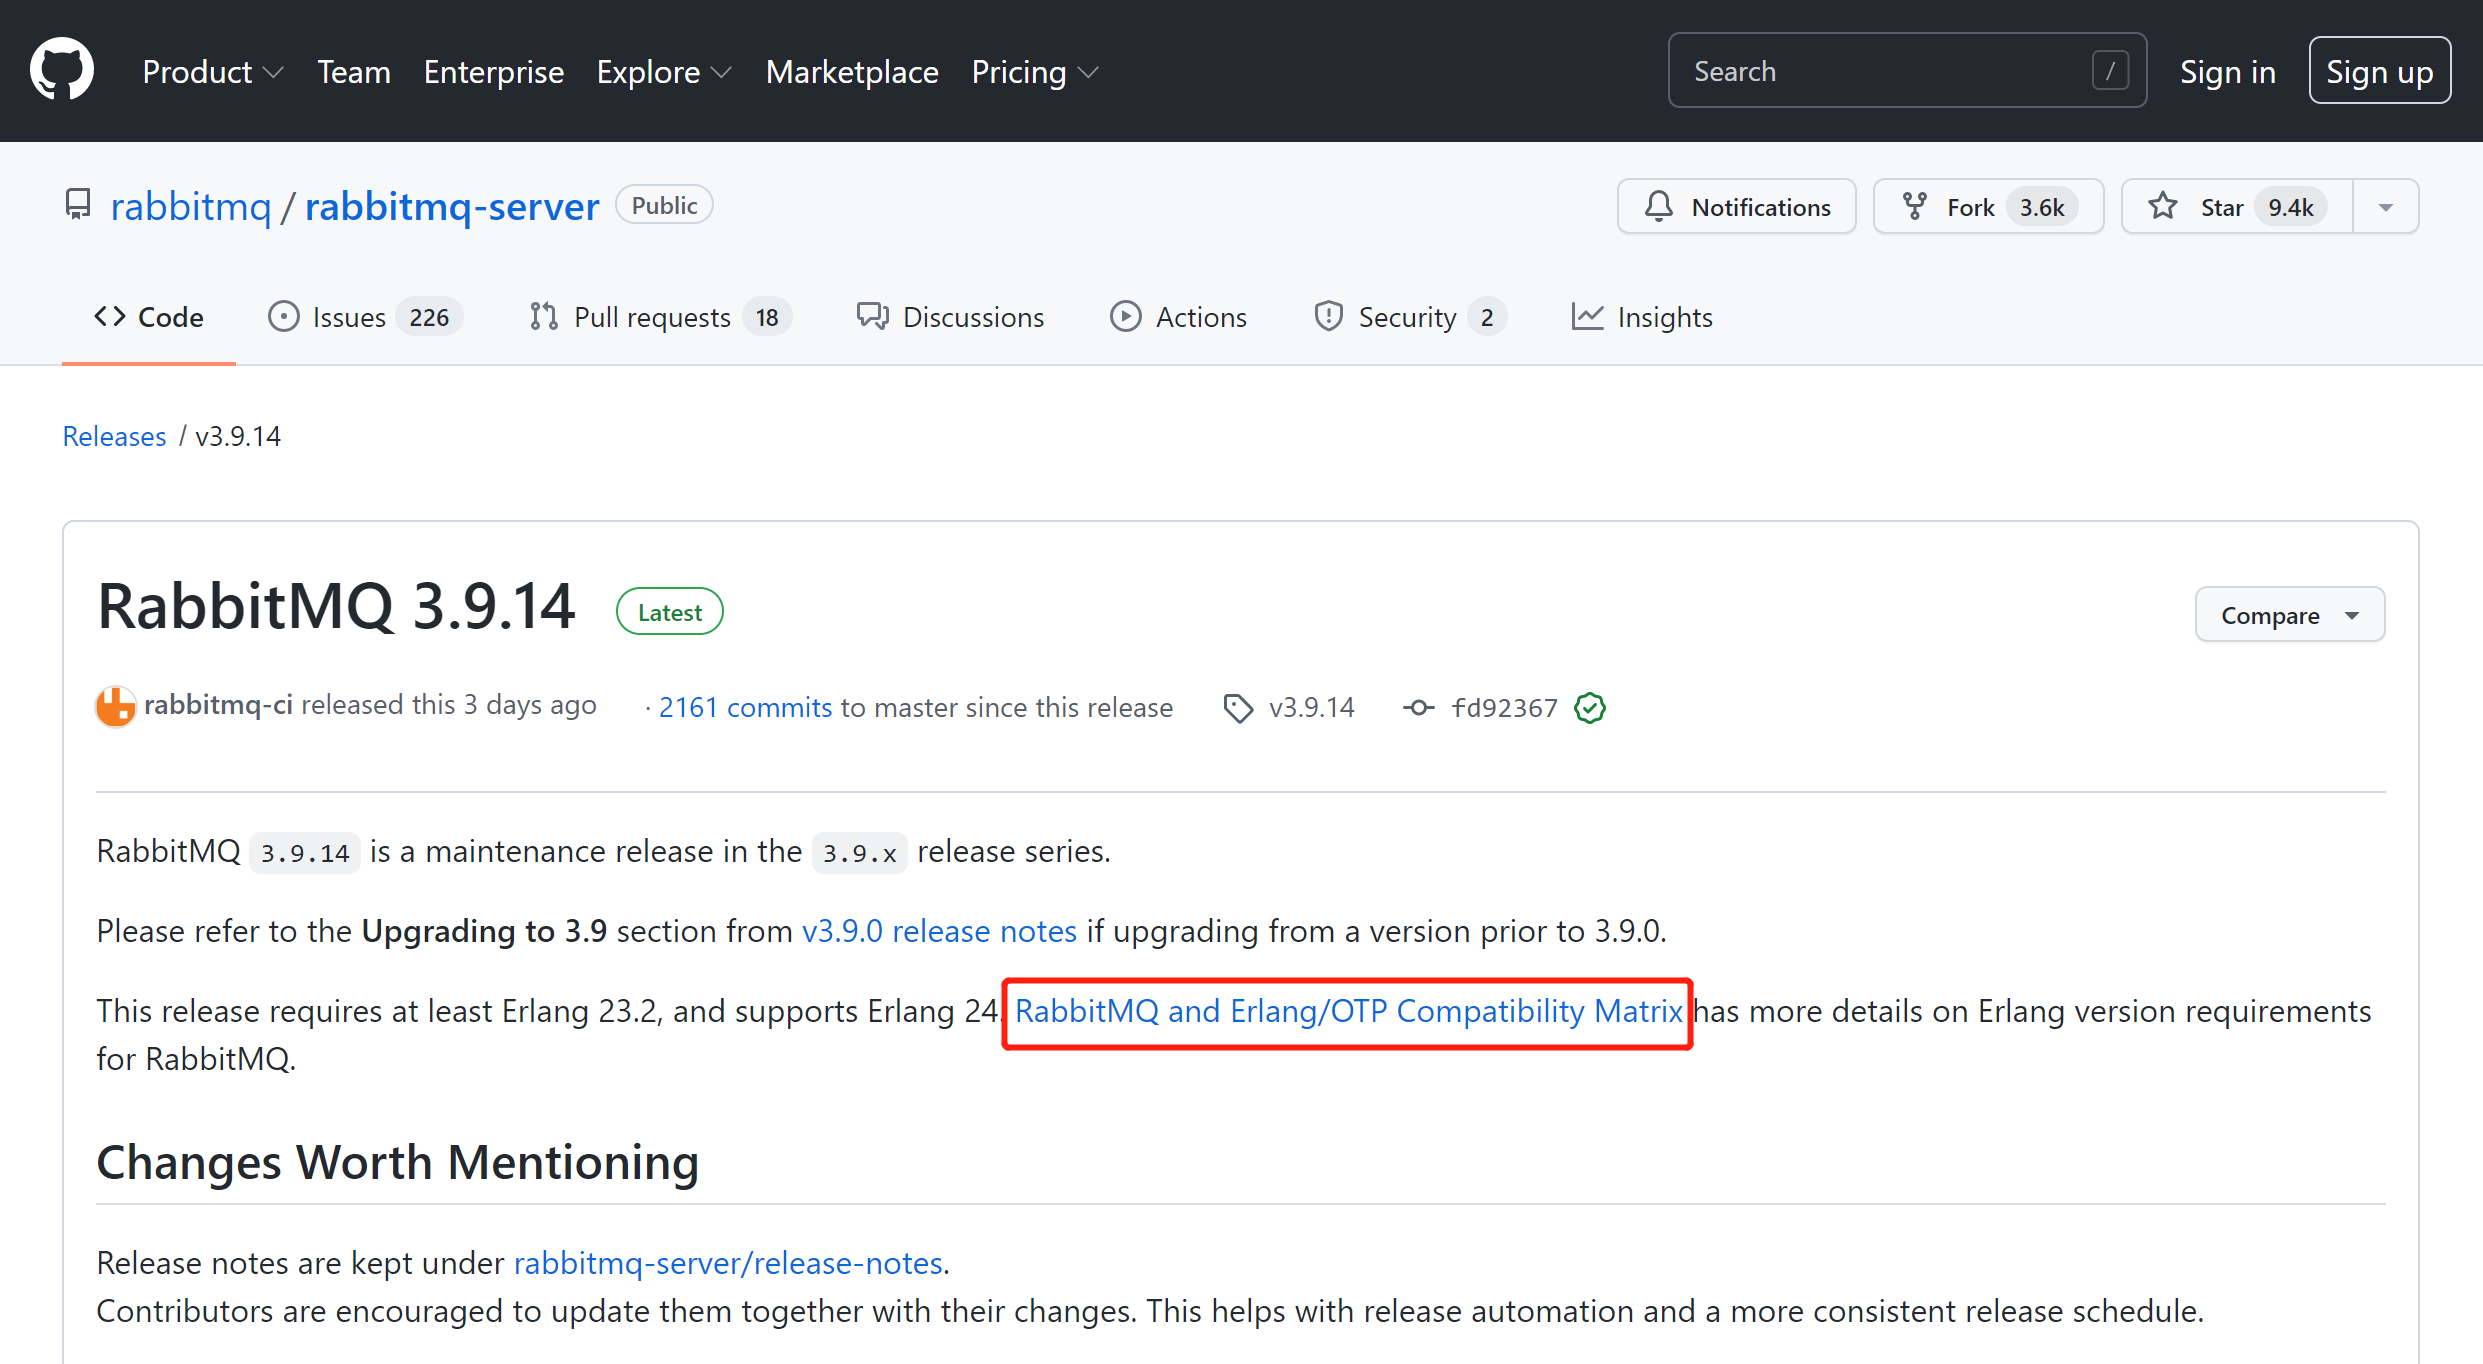Click the 3.6k fork count
The image size is (2483, 1364).
pyautogui.click(x=2041, y=207)
